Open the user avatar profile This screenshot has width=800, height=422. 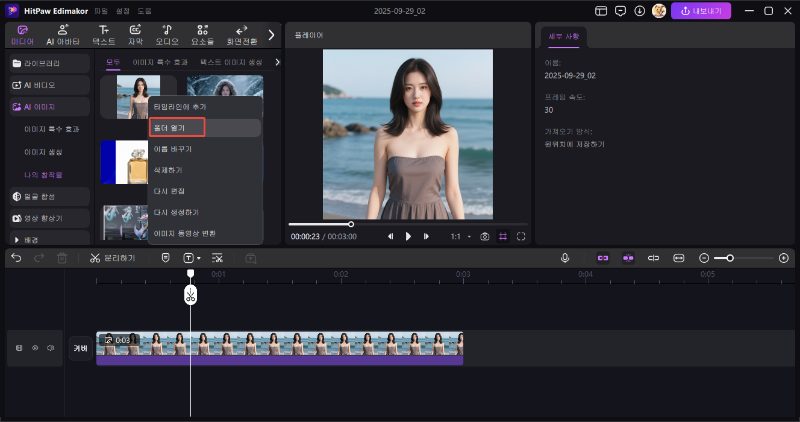659,11
